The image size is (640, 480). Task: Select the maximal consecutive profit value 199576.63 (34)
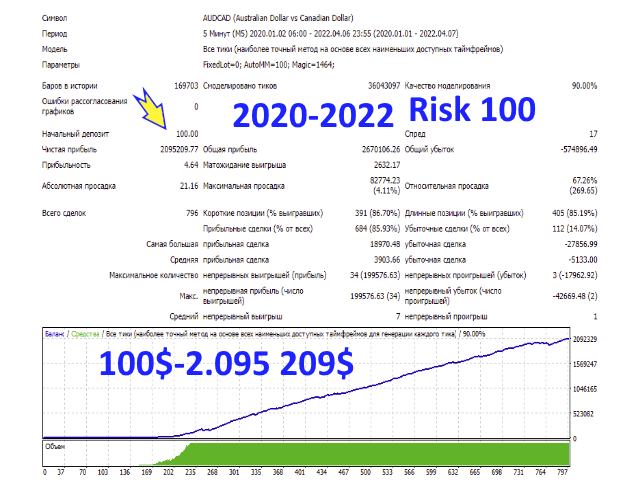tap(375, 296)
